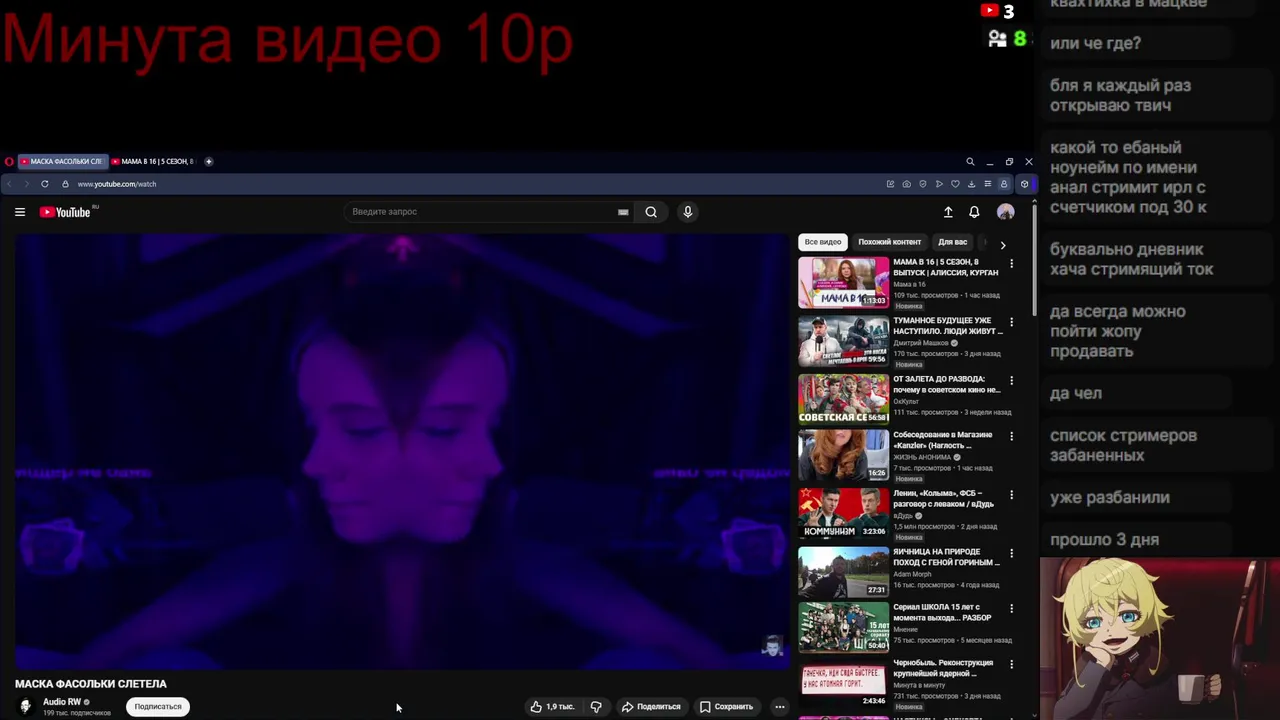This screenshot has width=1280, height=720.
Task: Take a snapshot with the browser camera icon
Action: tap(906, 184)
